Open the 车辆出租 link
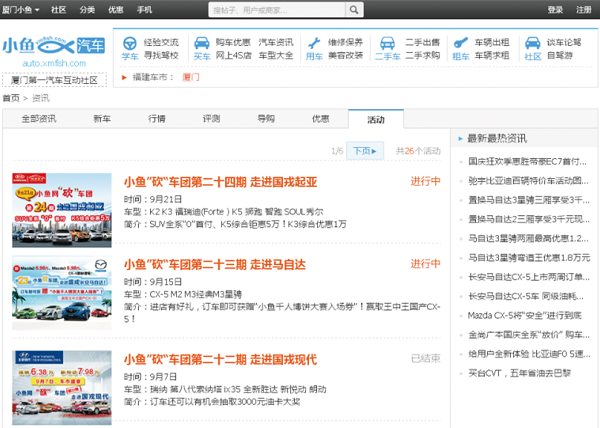Screen dimensions: 600x428 tap(492, 42)
